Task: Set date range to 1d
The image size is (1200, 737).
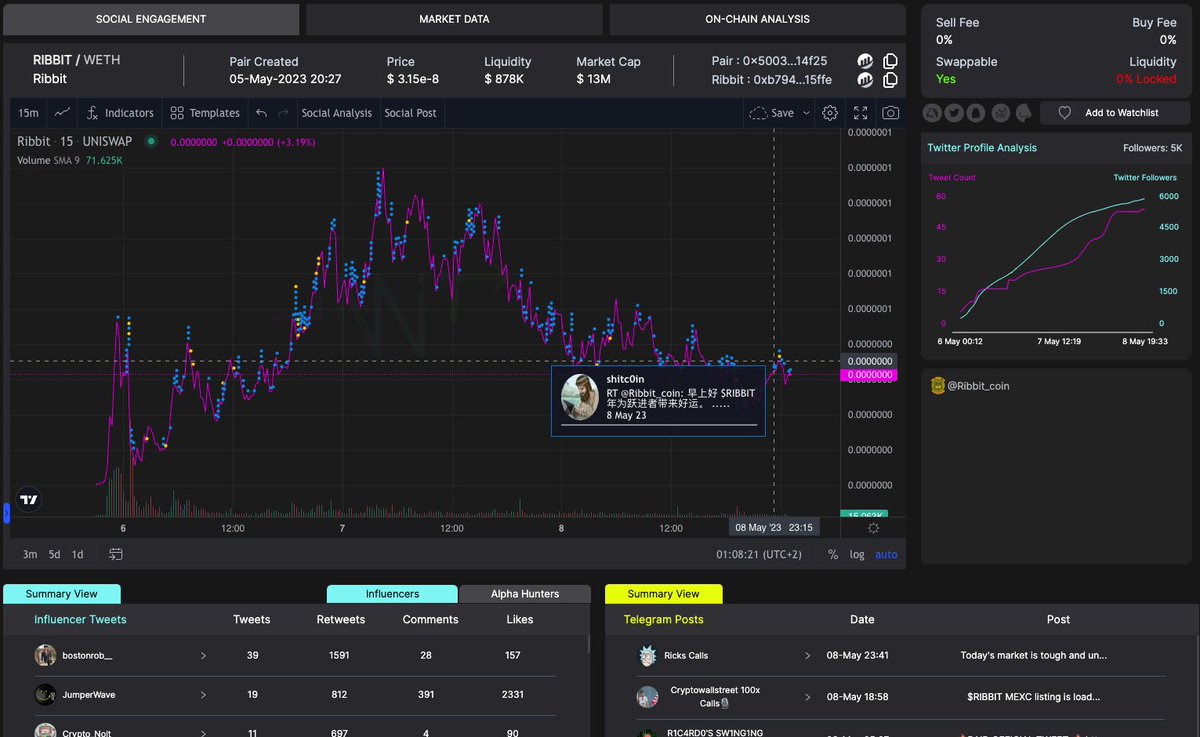Action: pos(77,554)
